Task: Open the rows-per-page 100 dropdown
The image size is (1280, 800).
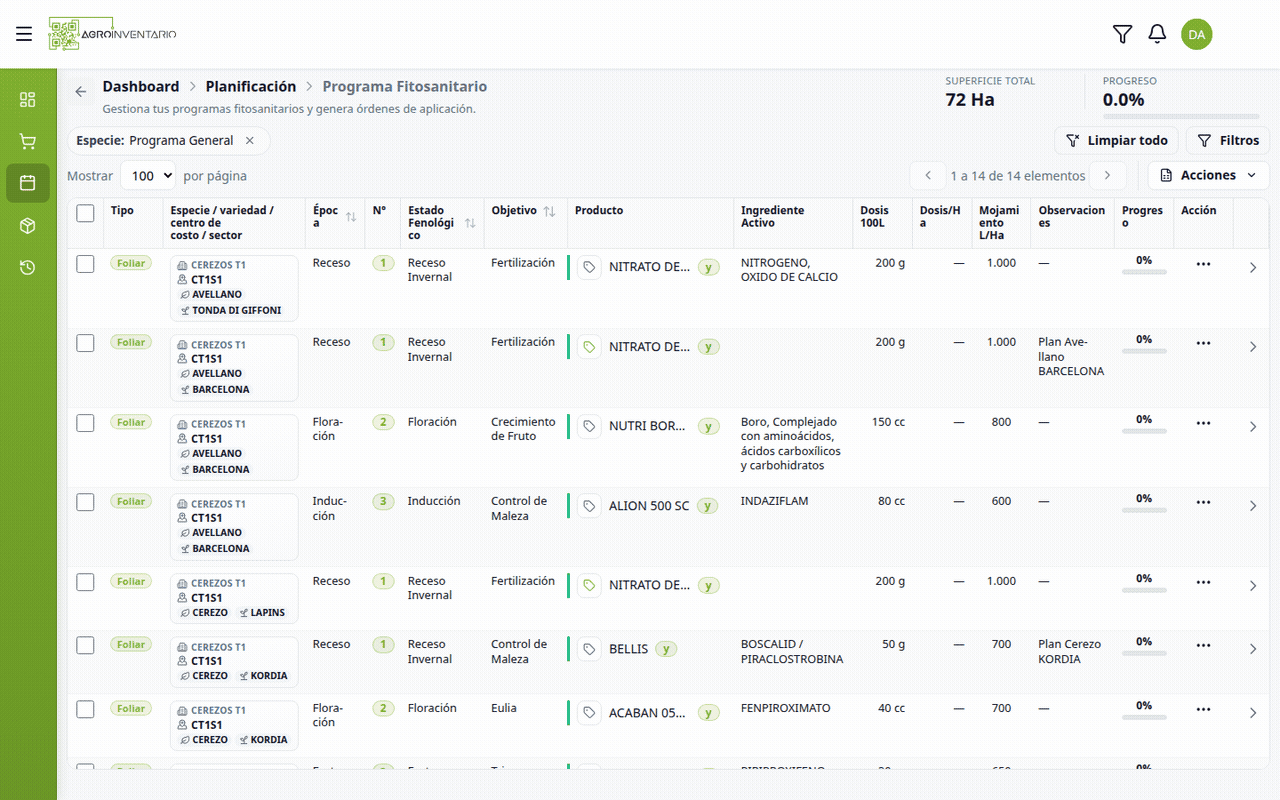Action: [148, 175]
